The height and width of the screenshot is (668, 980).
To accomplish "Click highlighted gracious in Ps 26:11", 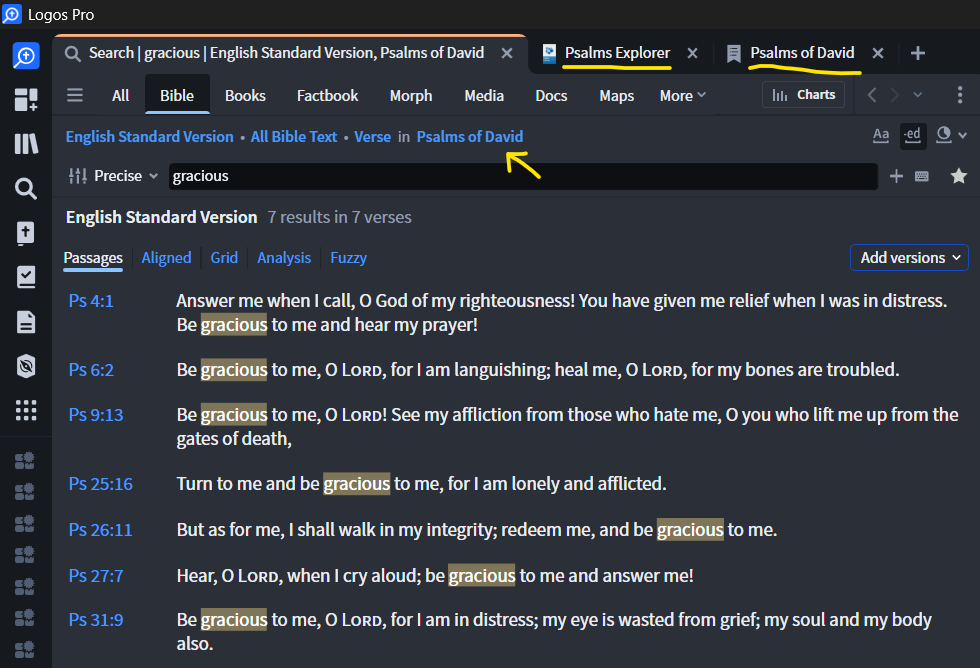I will click(x=690, y=530).
